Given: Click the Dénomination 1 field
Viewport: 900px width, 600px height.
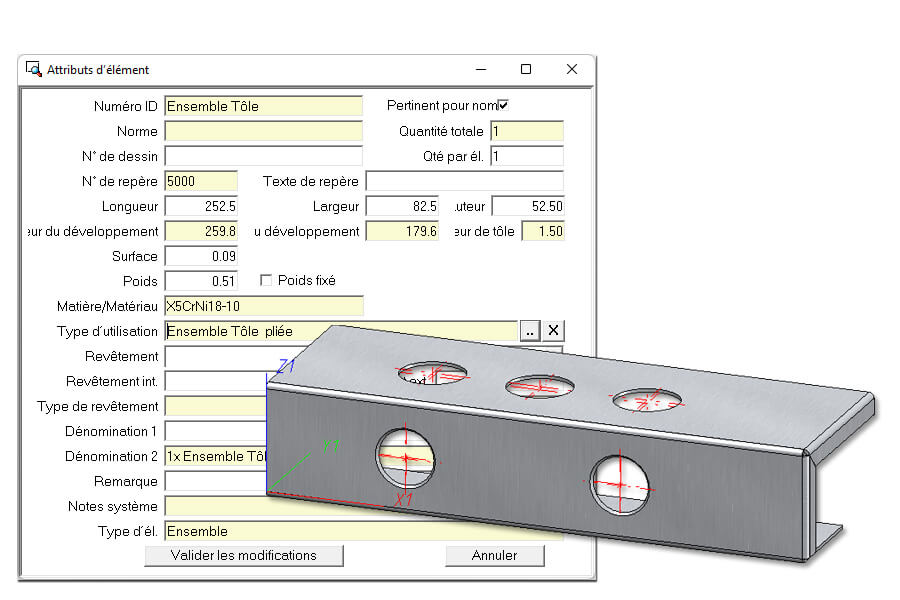Looking at the screenshot, I should 215,431.
